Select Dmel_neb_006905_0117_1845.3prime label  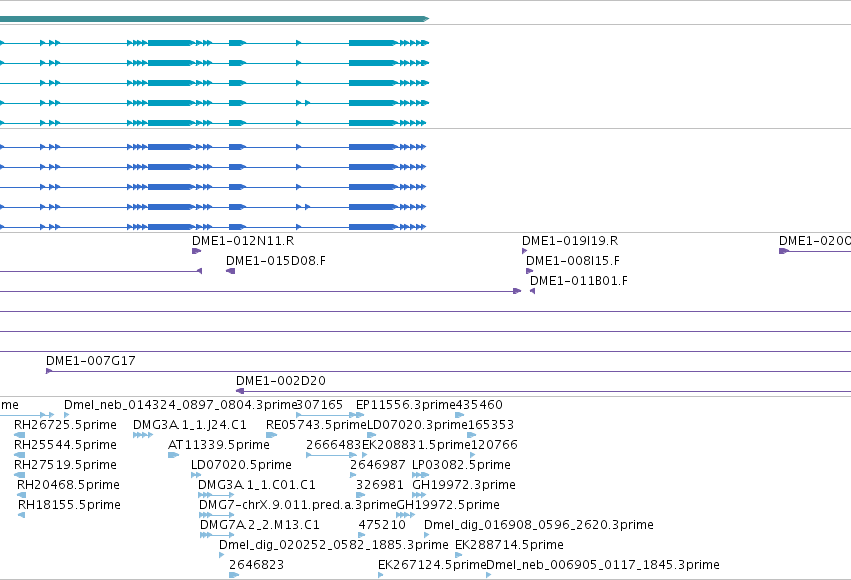tap(602, 565)
